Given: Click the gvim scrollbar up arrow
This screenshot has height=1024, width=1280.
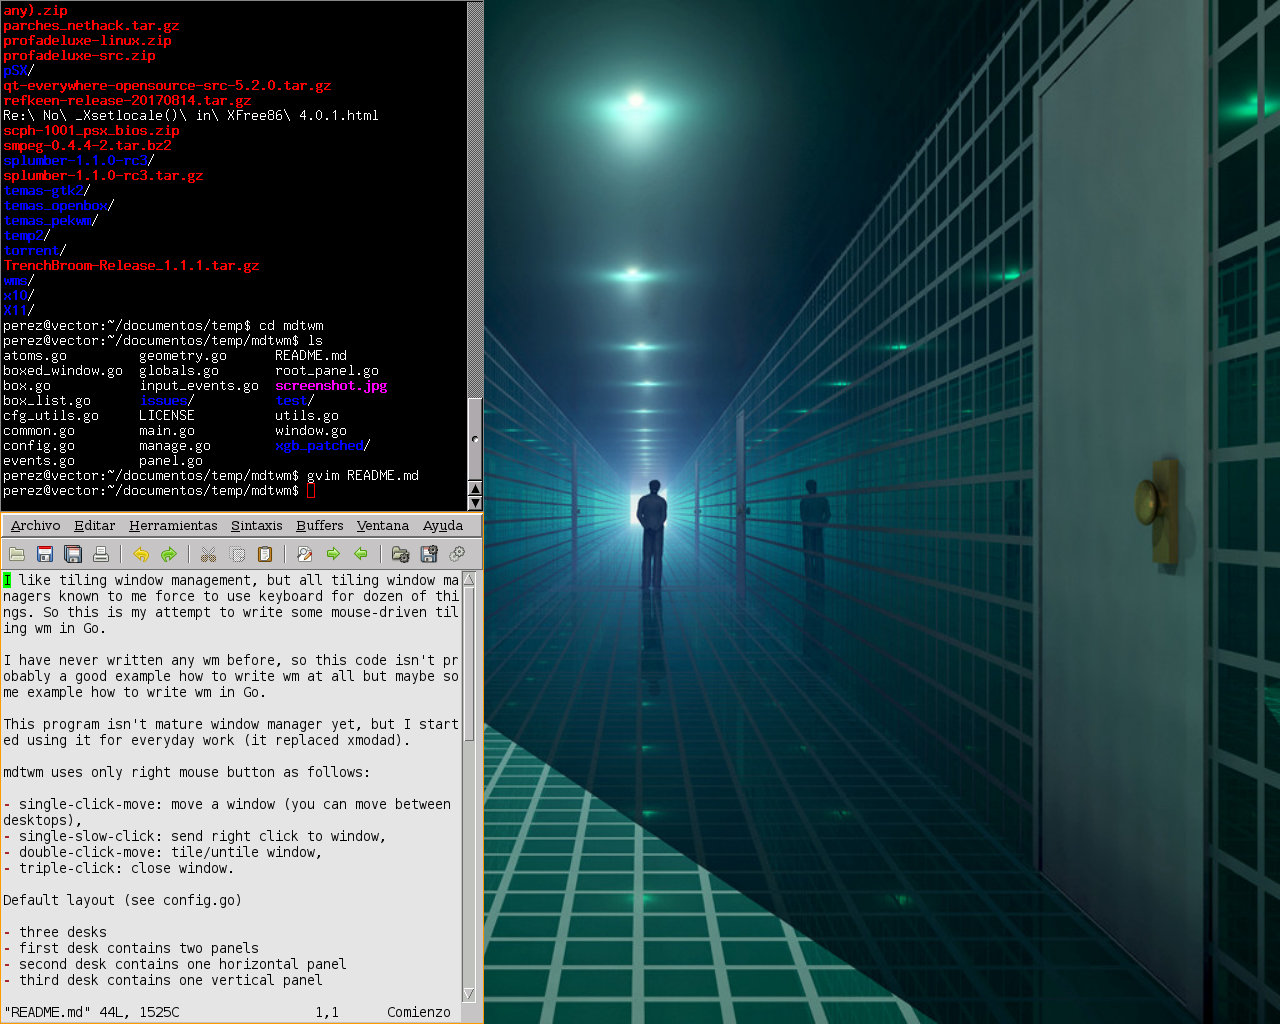Looking at the screenshot, I should 469,579.
